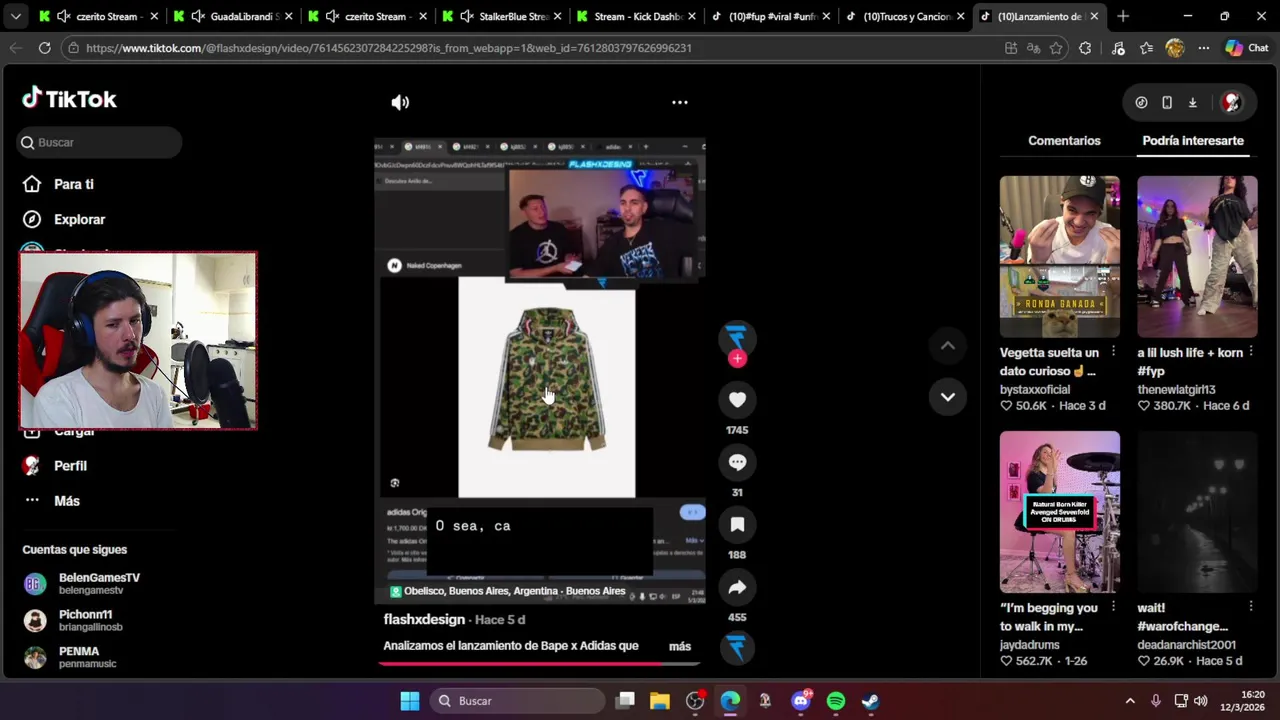Open options for the Vegetta video card
Screen dimensions: 1280x720
(1113, 352)
